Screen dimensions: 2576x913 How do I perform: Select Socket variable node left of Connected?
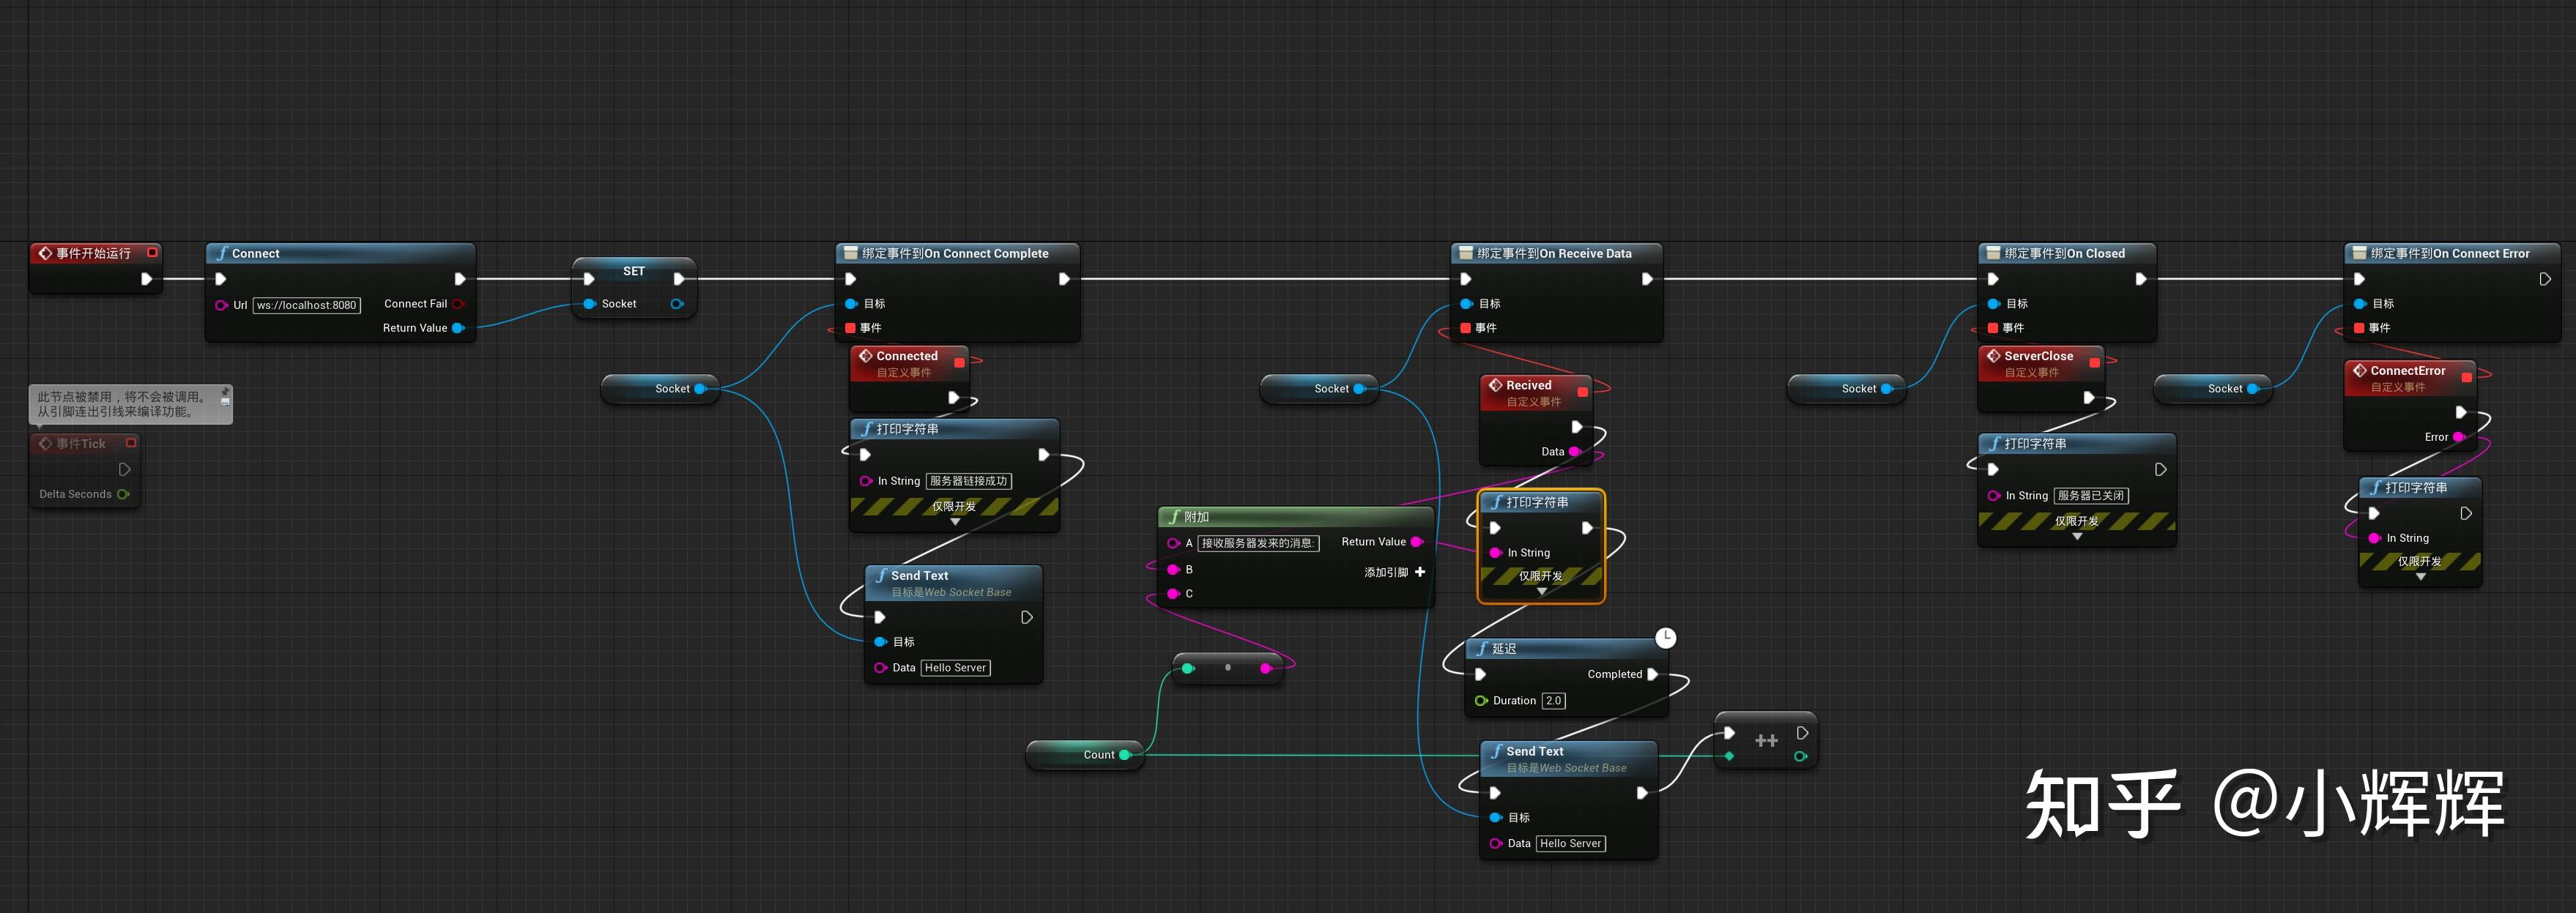[660, 389]
